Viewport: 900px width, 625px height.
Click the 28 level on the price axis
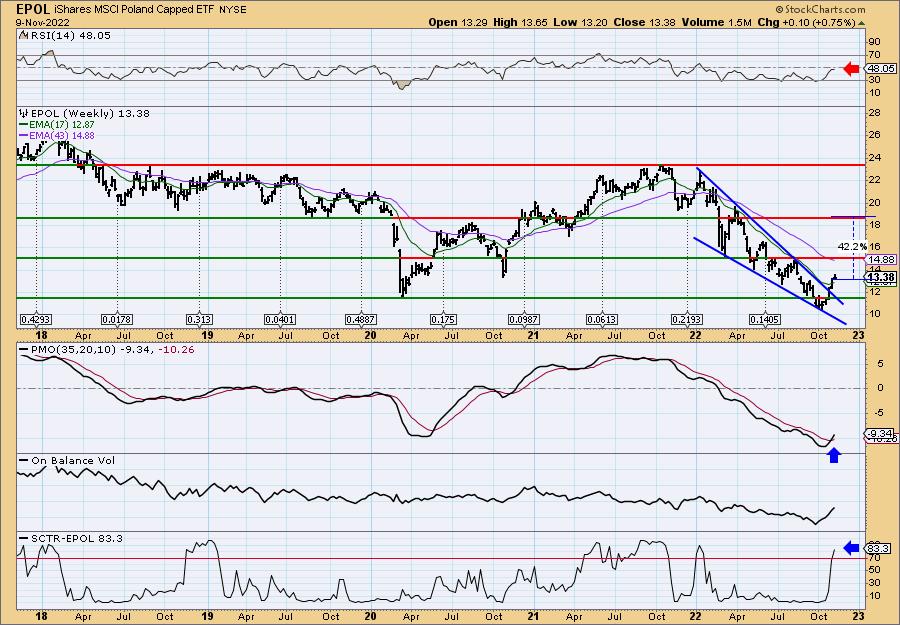(x=875, y=113)
